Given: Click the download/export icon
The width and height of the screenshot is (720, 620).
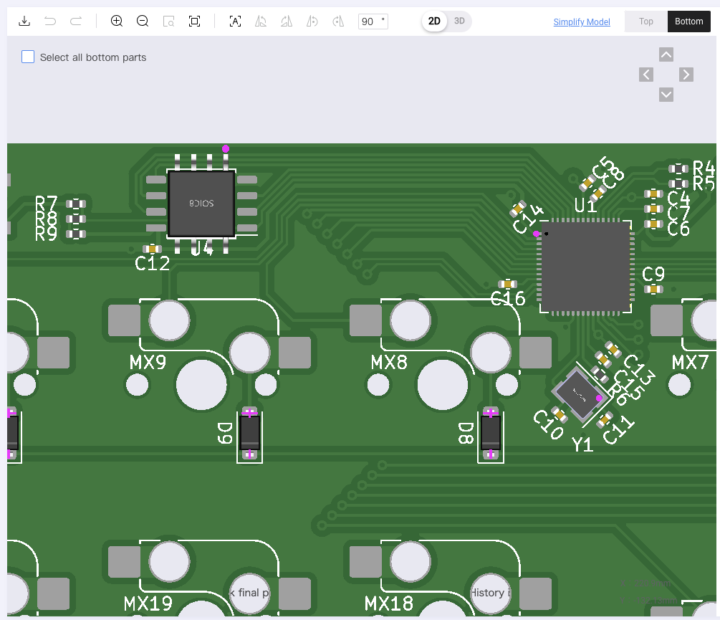Looking at the screenshot, I should pos(24,21).
